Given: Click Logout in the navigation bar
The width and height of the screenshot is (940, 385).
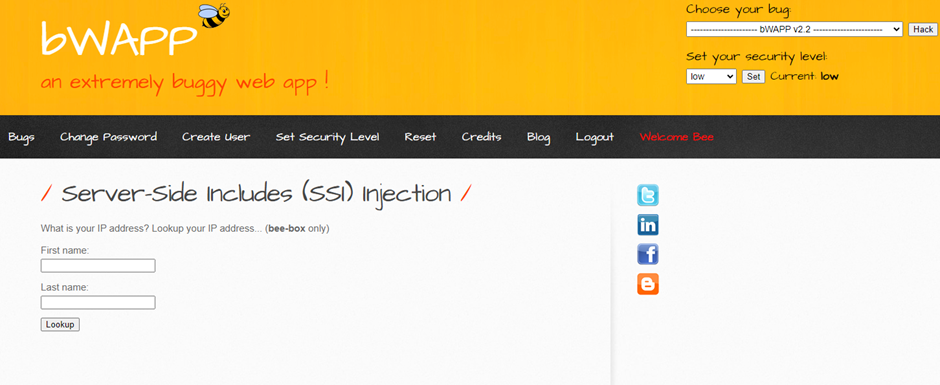Looking at the screenshot, I should click(595, 137).
